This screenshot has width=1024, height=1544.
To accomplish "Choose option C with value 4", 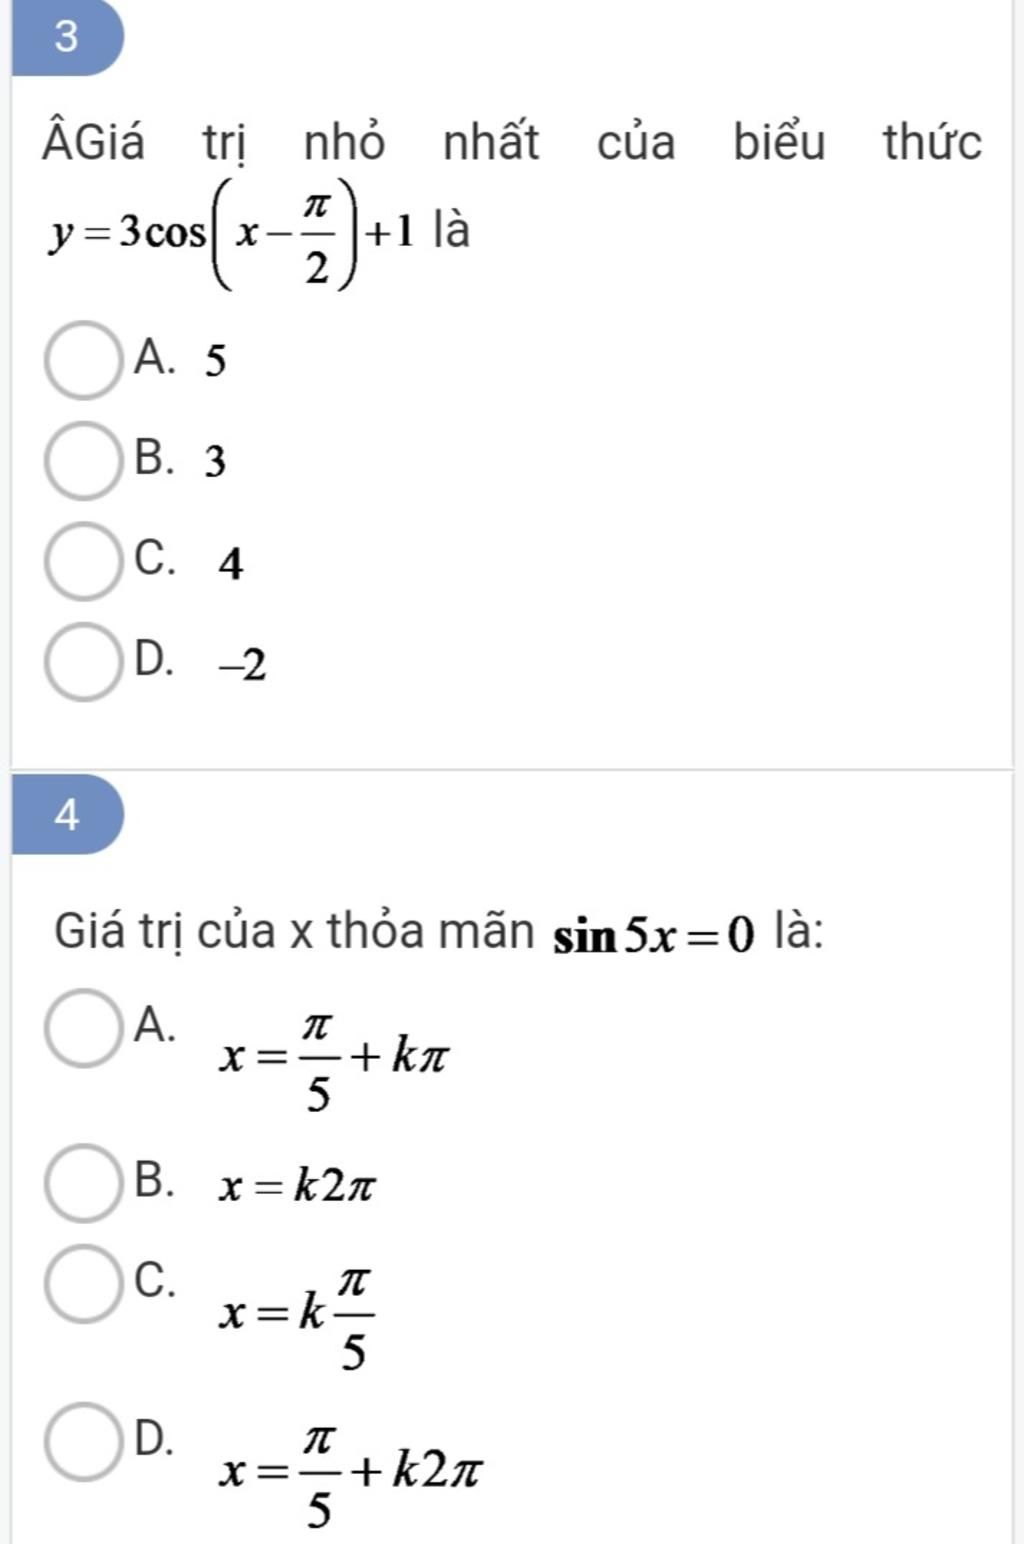I will click(81, 561).
